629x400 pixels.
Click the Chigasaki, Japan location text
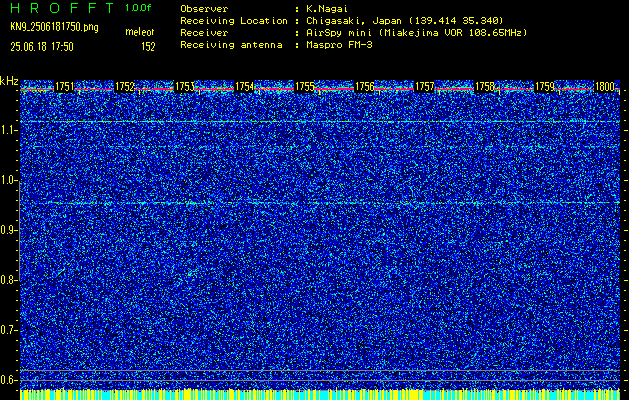[x=404, y=21]
